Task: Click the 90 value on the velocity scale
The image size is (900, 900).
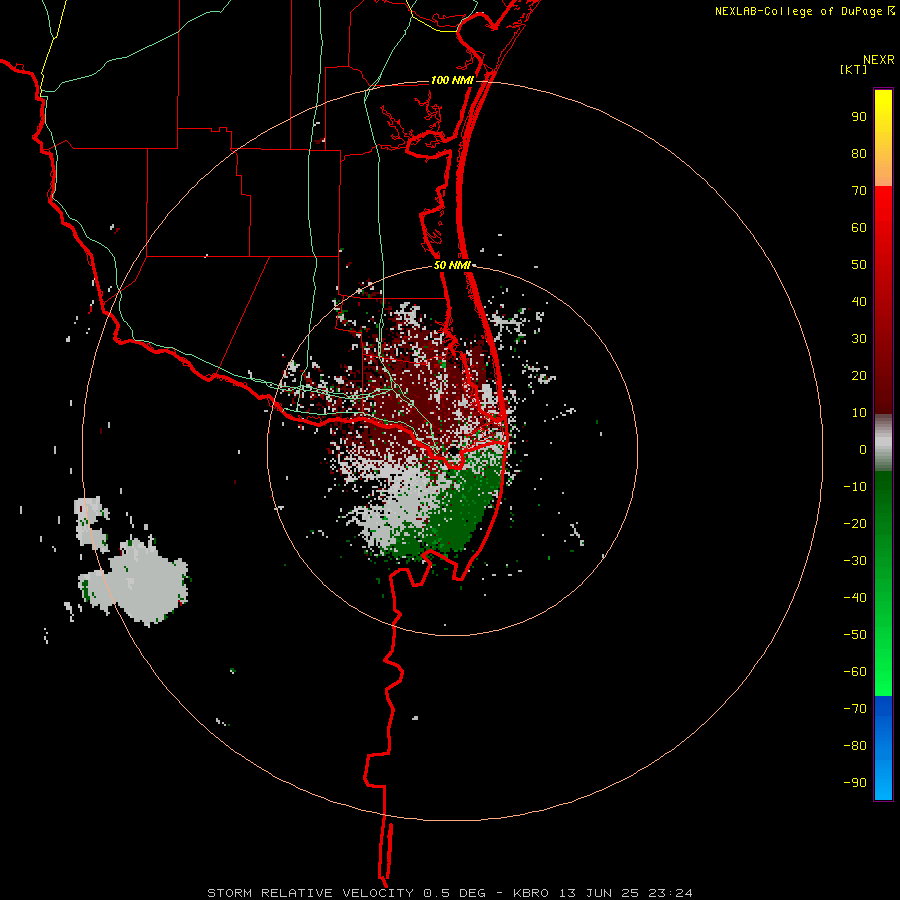Action: [859, 117]
